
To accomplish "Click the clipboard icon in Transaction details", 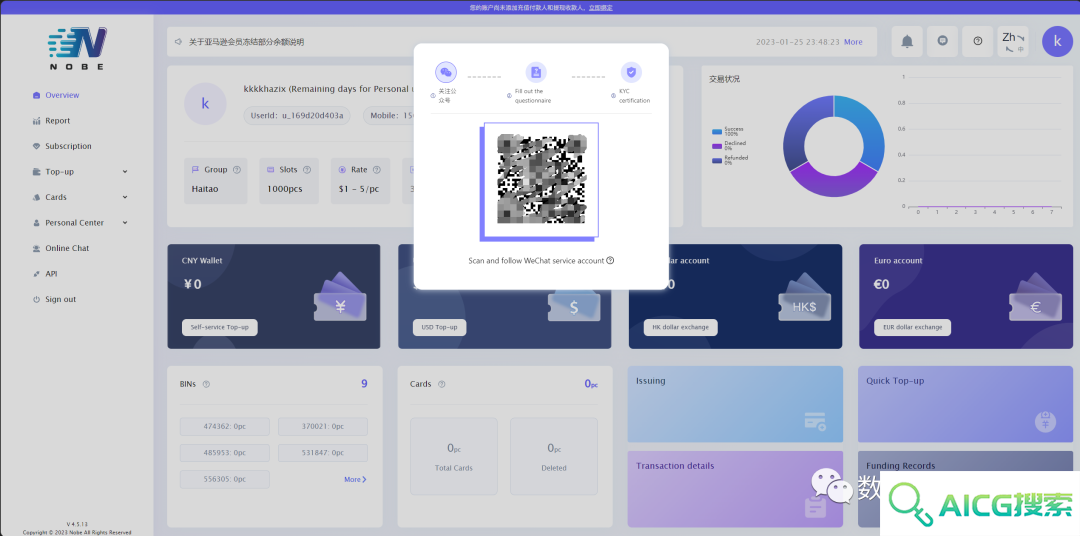I will pyautogui.click(x=816, y=506).
